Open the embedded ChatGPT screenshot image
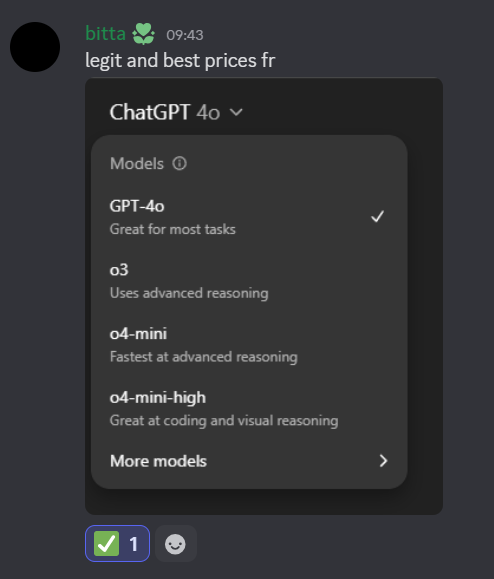This screenshot has width=494, height=579. pos(264,296)
